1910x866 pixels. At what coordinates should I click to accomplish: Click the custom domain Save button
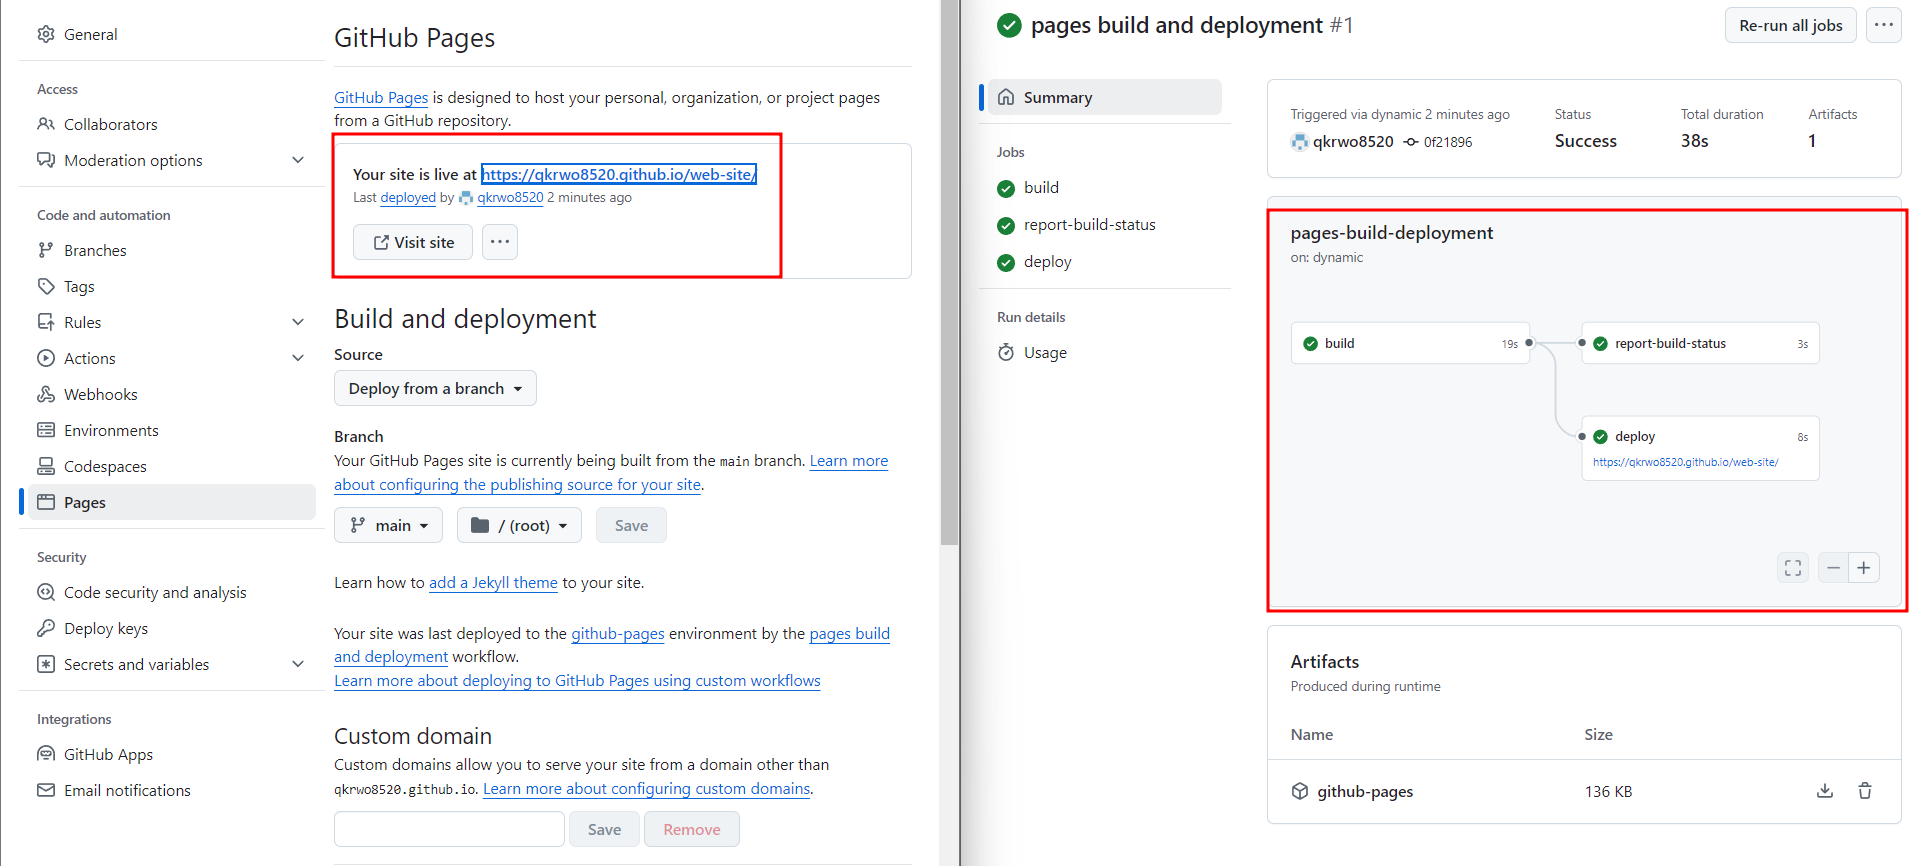coord(604,829)
